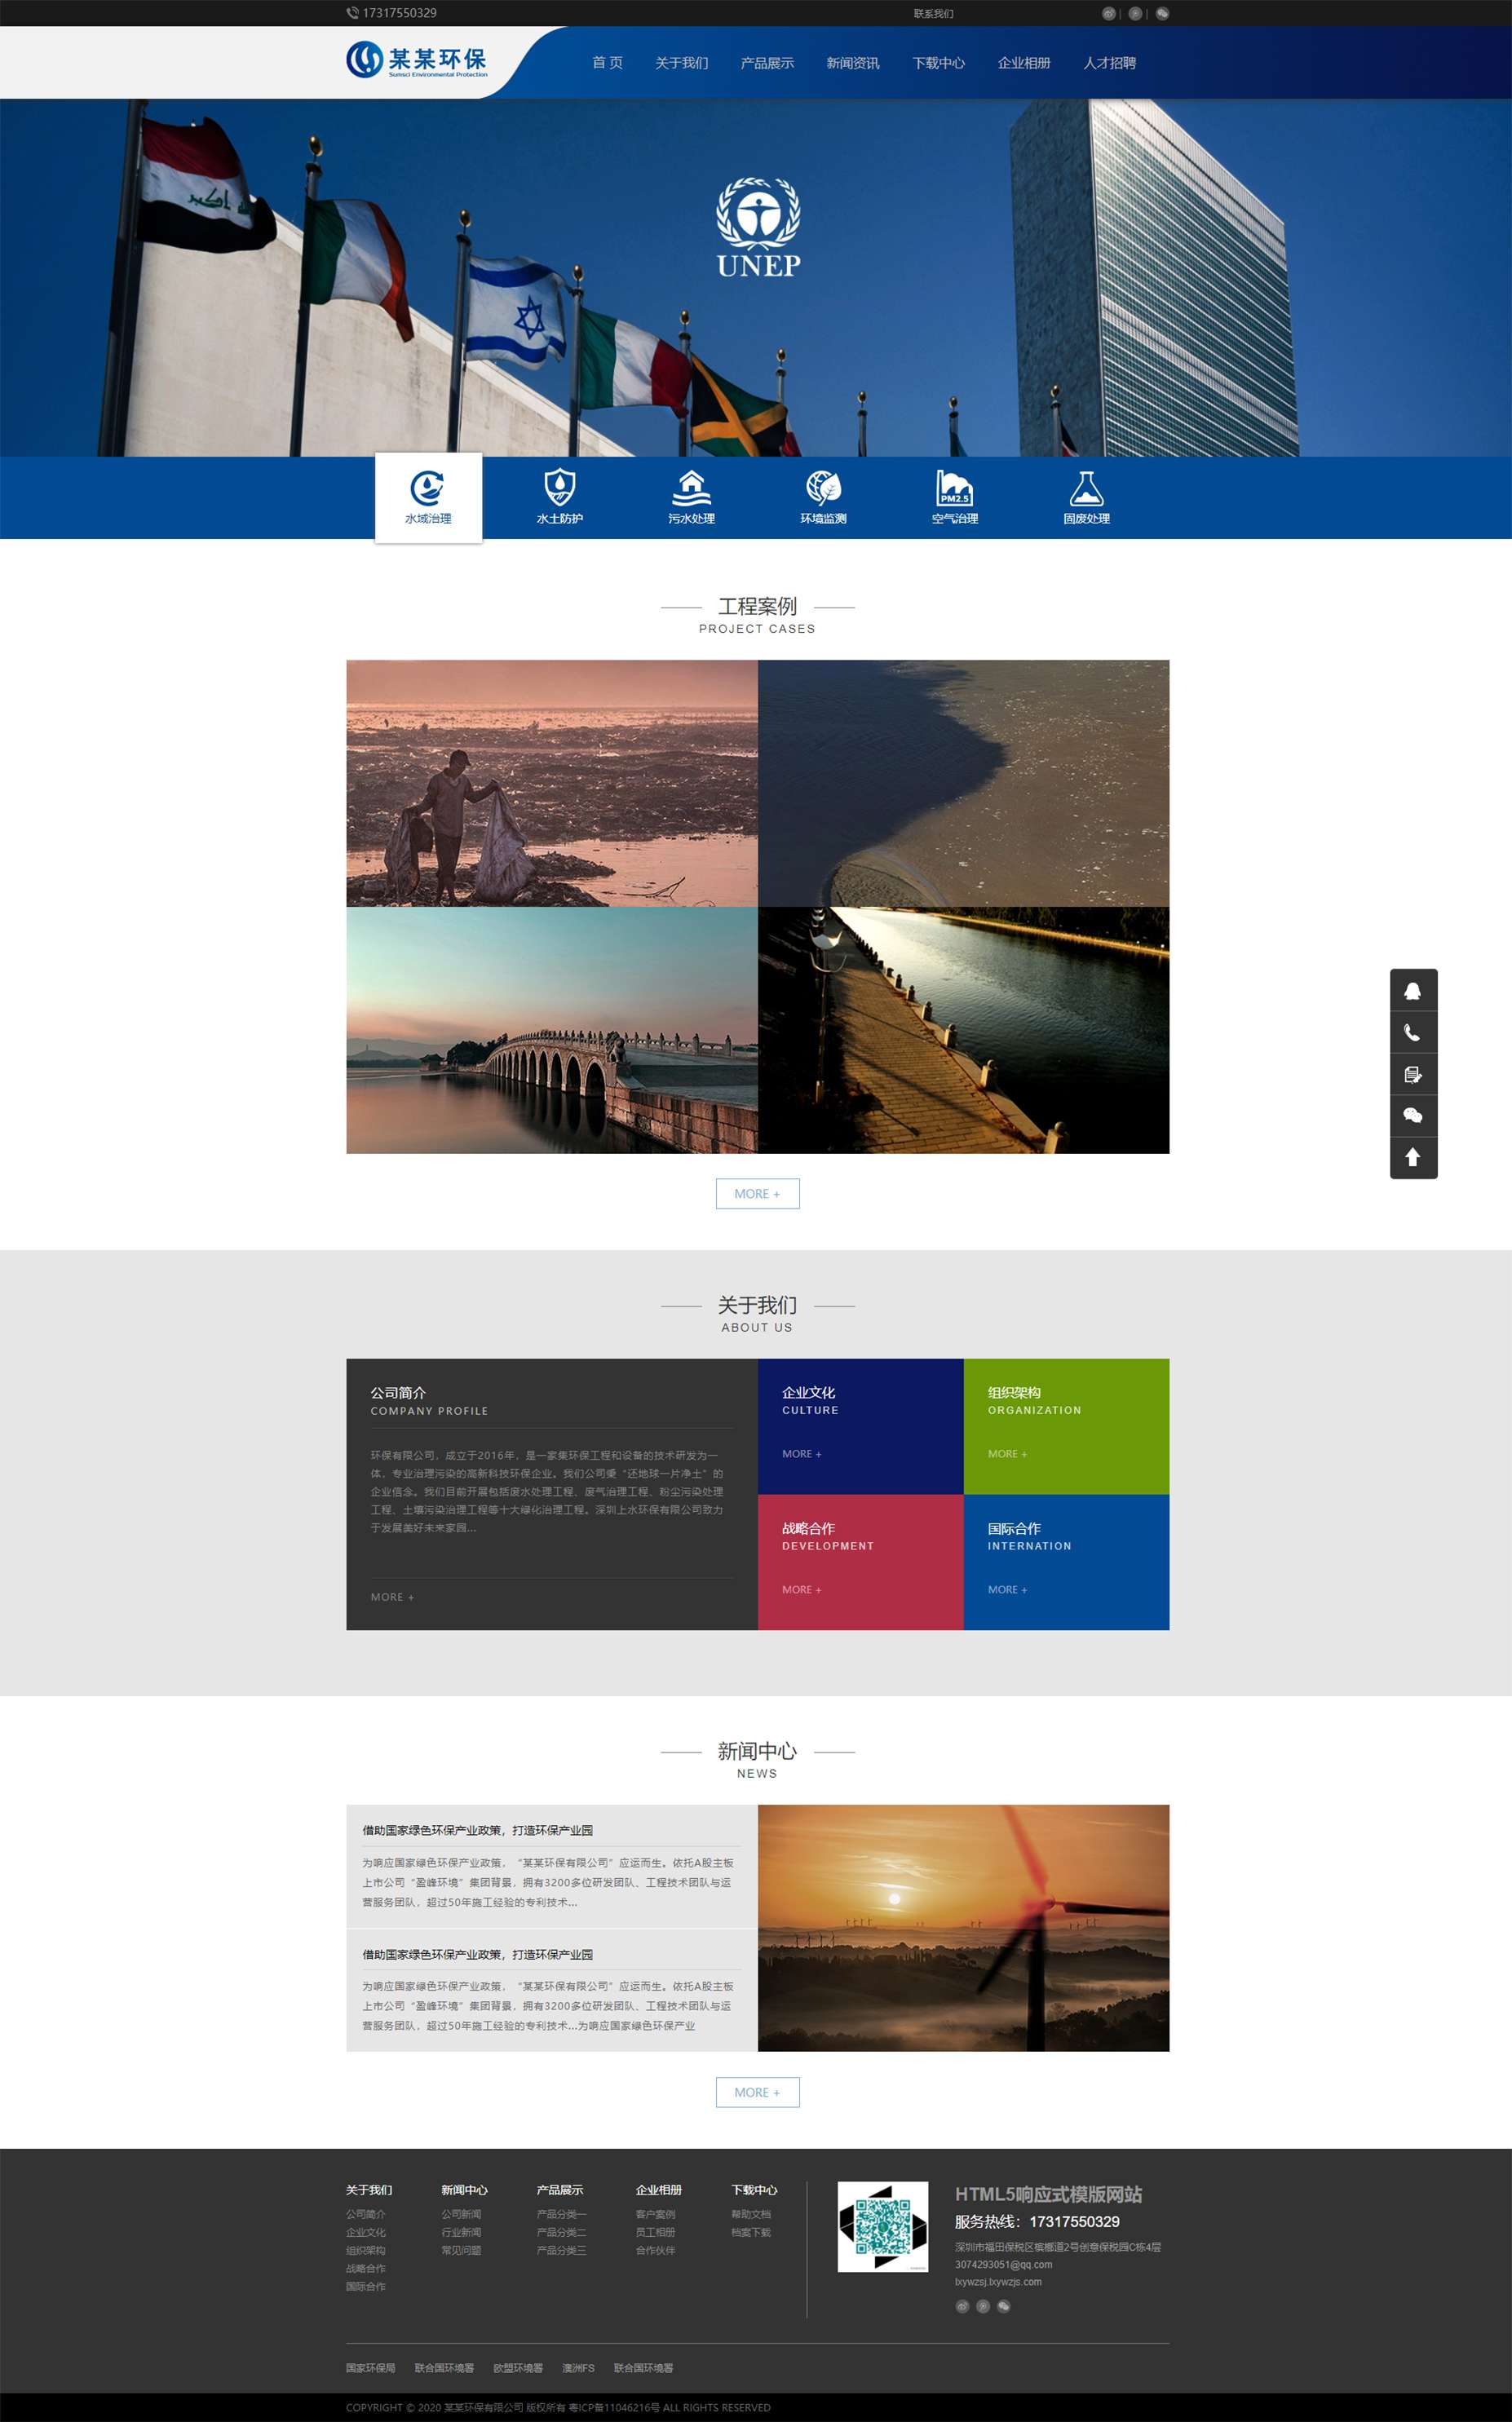Screen dimensions: 1512x2422
Task: Click the back-to-top arrow icon
Action: pyautogui.click(x=1412, y=1157)
